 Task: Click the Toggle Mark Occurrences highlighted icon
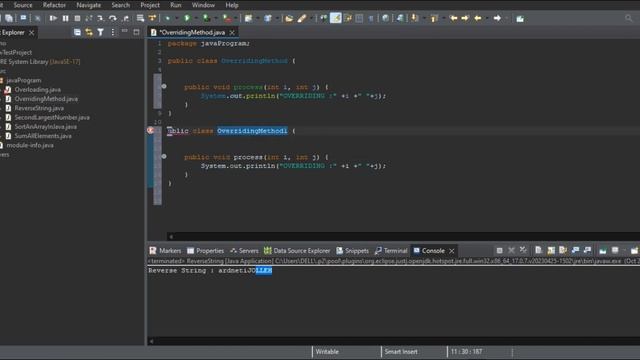click(336, 18)
